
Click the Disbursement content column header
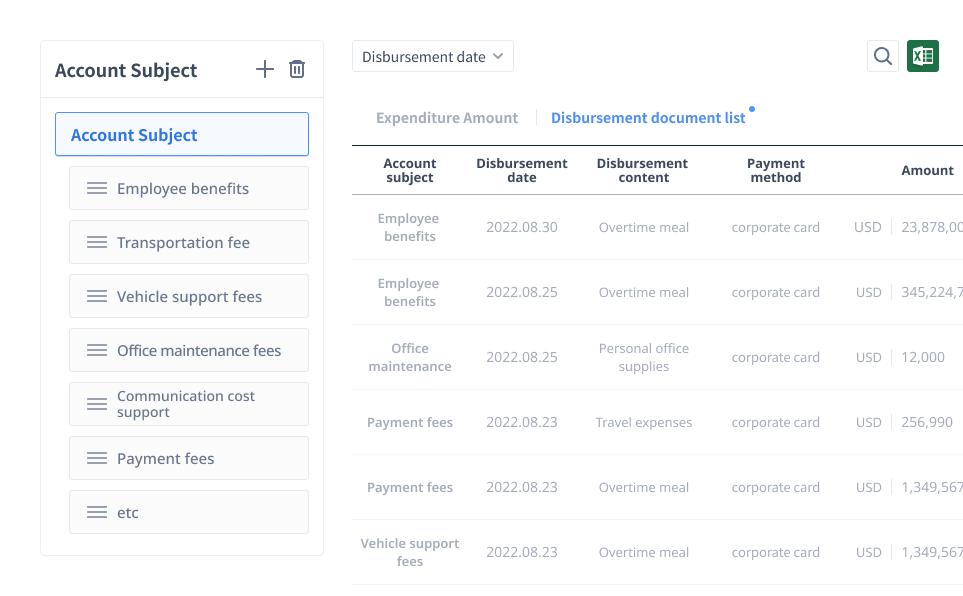[x=643, y=170]
